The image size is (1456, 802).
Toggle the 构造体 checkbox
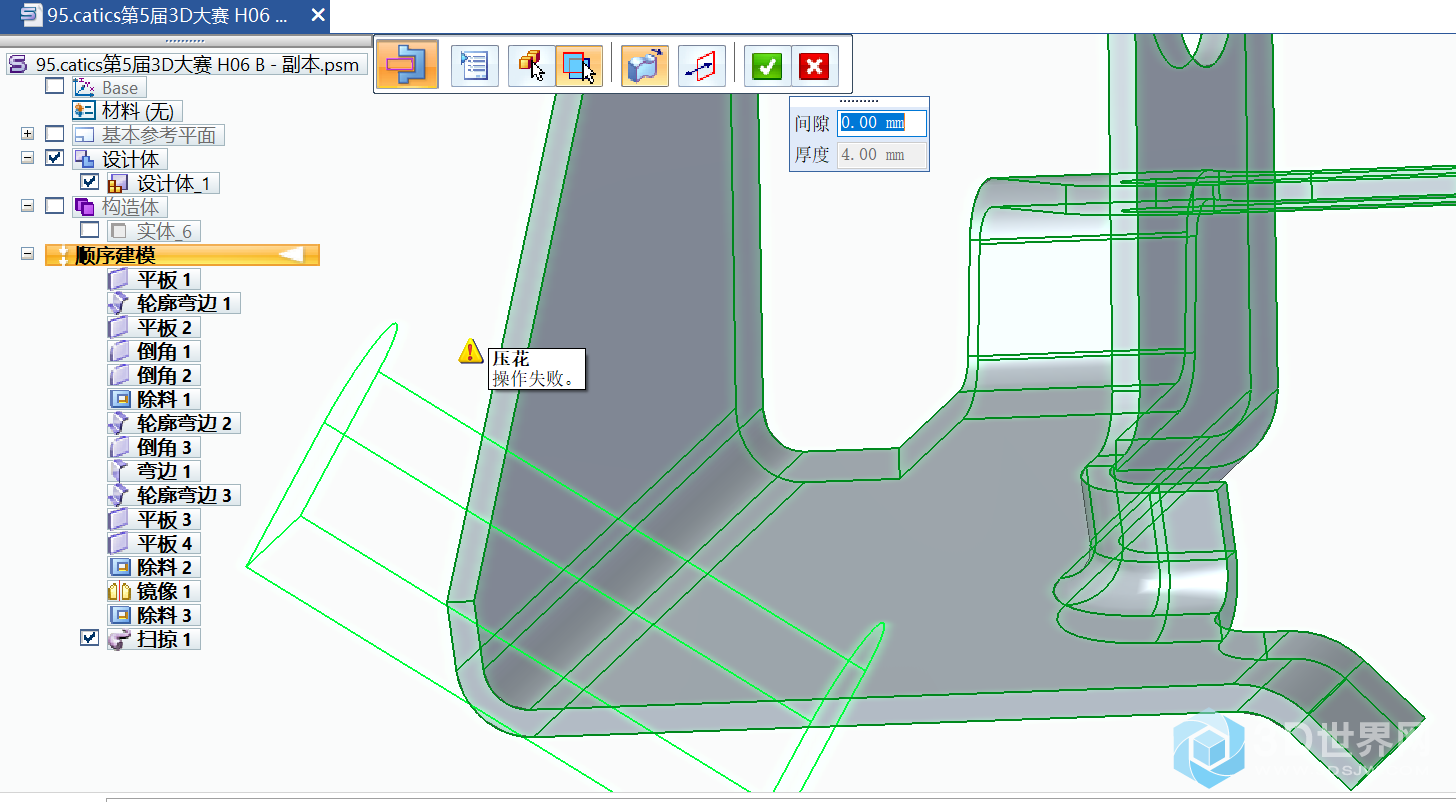pos(54,206)
